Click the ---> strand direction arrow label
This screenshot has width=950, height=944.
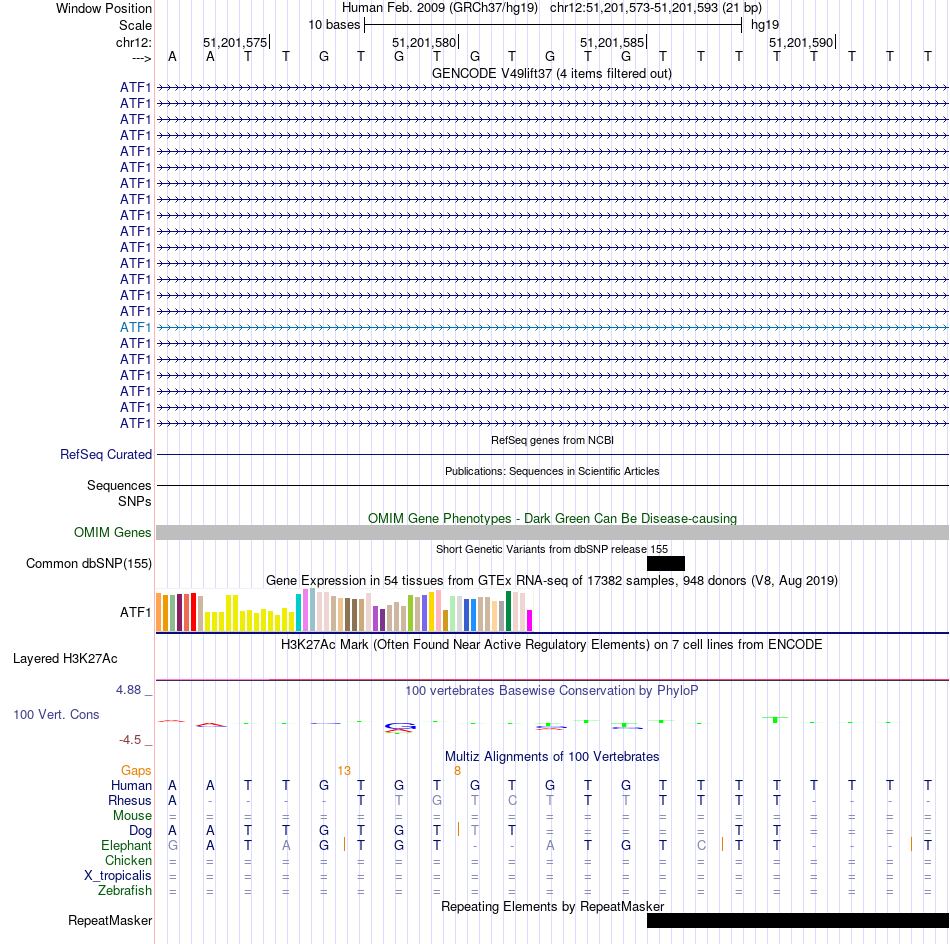(x=141, y=58)
